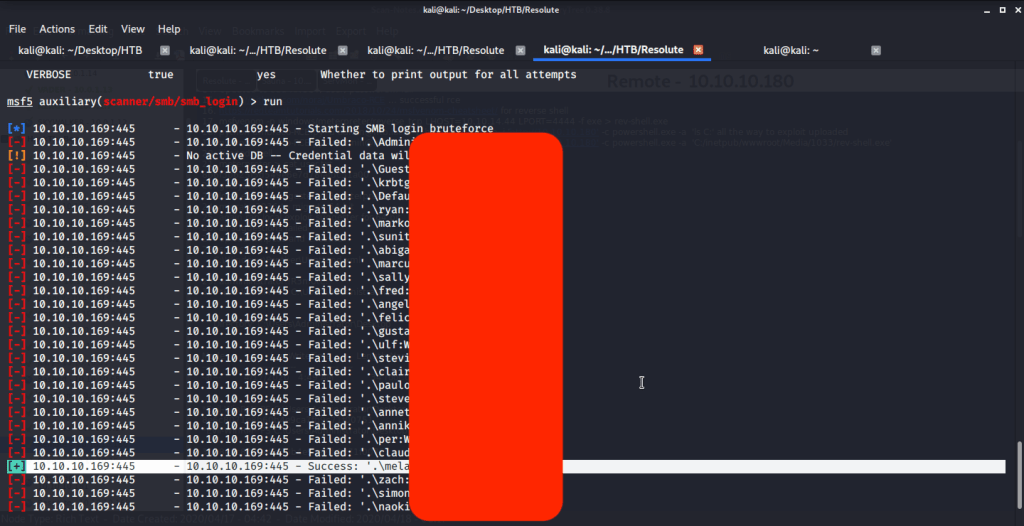Select the second tab from the left

257,50
